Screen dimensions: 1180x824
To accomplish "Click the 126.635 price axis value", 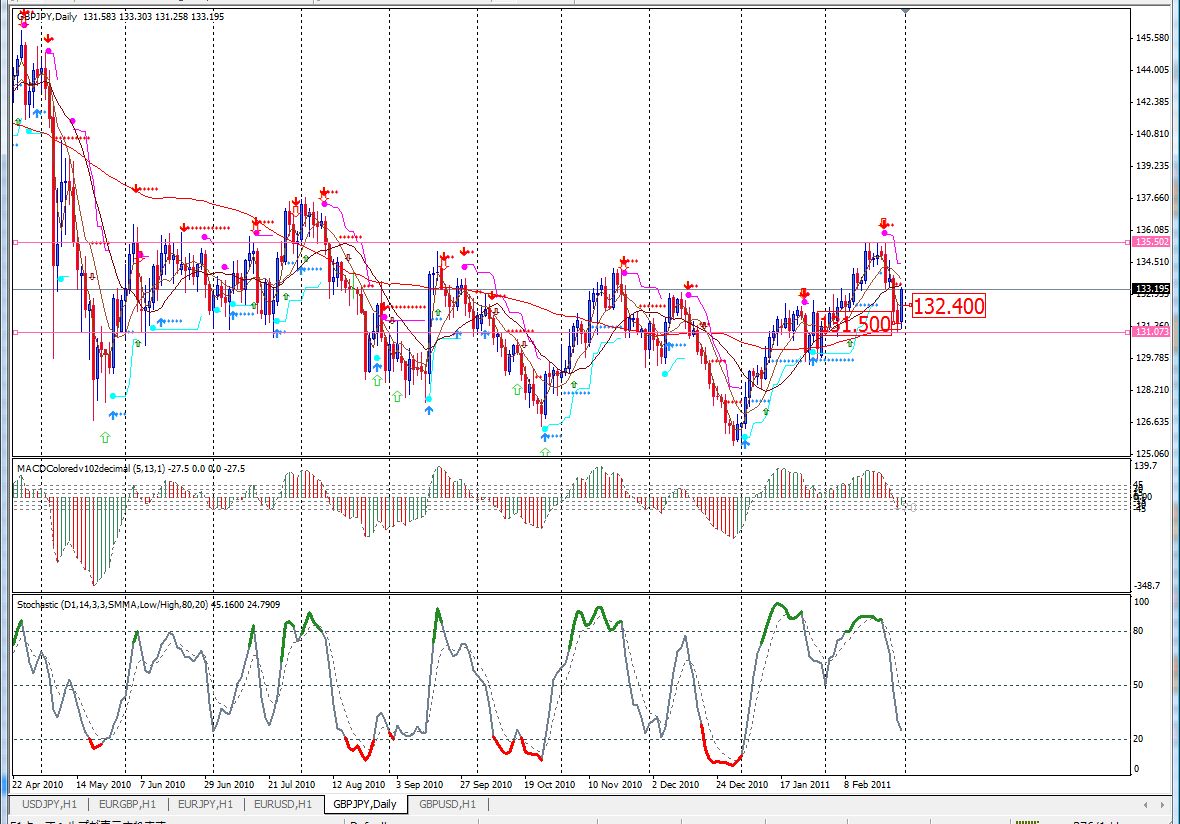I will click(x=1152, y=421).
